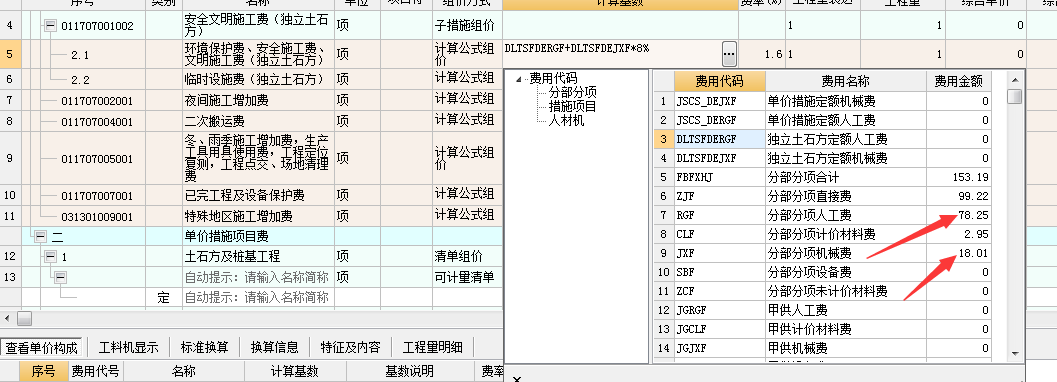Image resolution: width=1057 pixels, height=382 pixels.
Task: Click the name prompt field in row 13
Action: [258, 277]
